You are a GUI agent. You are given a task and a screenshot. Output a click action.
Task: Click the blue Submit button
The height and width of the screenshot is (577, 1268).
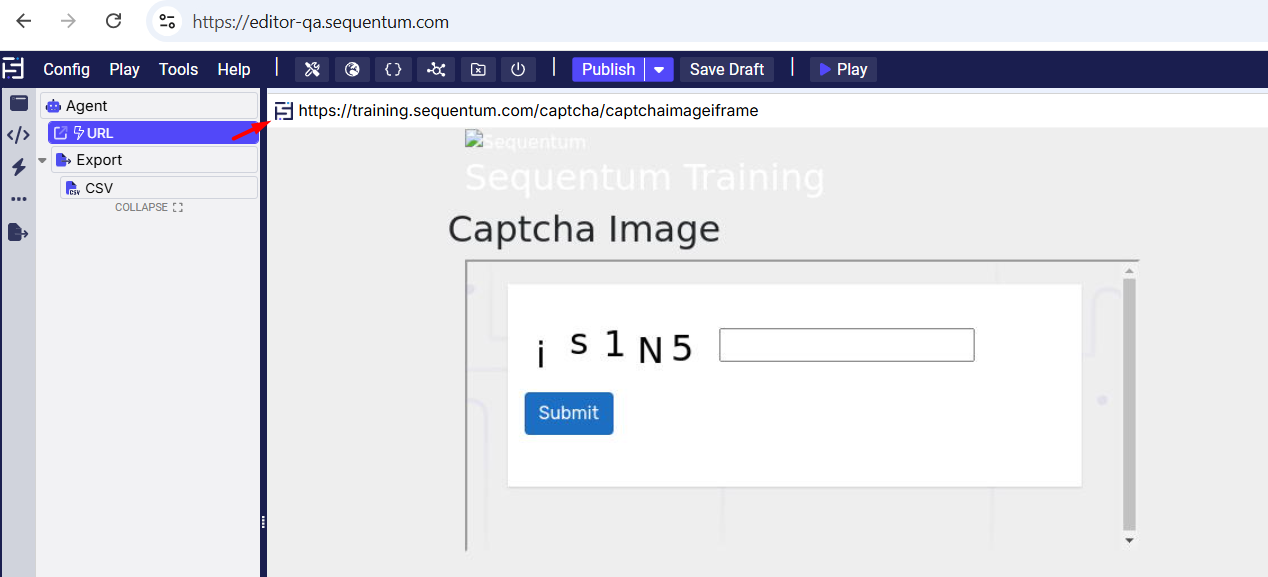[569, 413]
